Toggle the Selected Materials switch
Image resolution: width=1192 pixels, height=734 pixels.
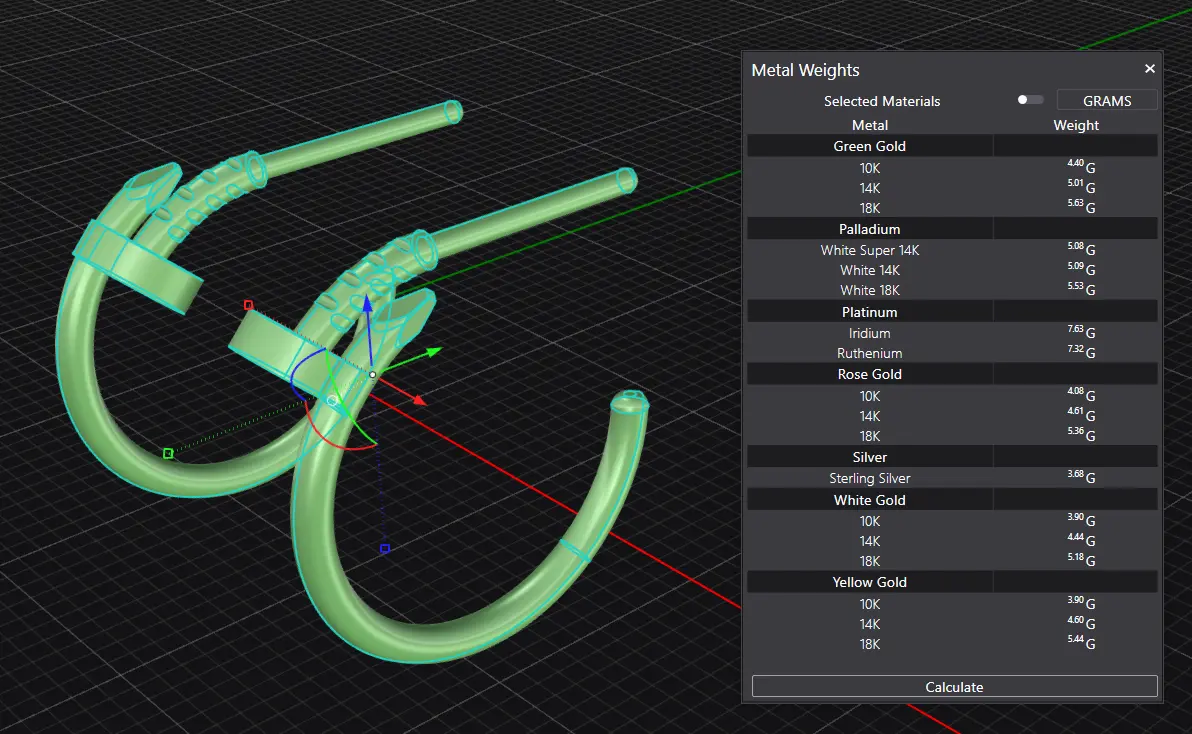click(x=1029, y=100)
